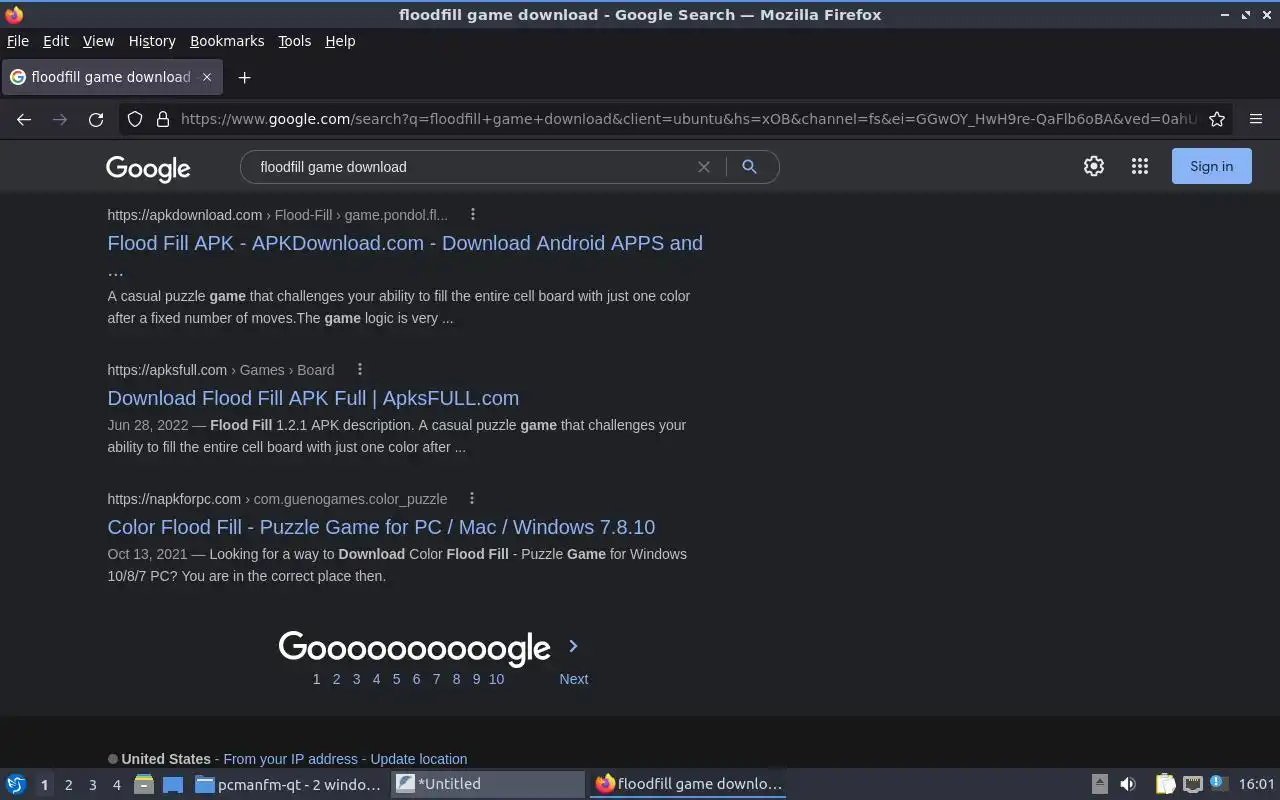Go to results page 7
1280x800 pixels.
click(x=436, y=679)
